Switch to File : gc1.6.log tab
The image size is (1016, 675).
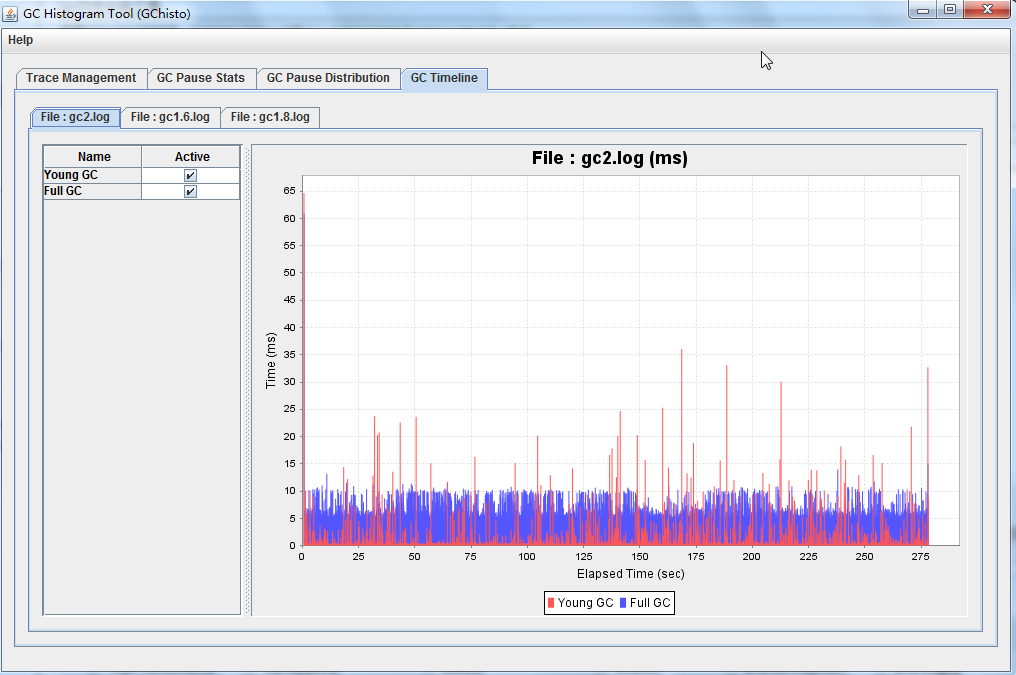tap(170, 117)
